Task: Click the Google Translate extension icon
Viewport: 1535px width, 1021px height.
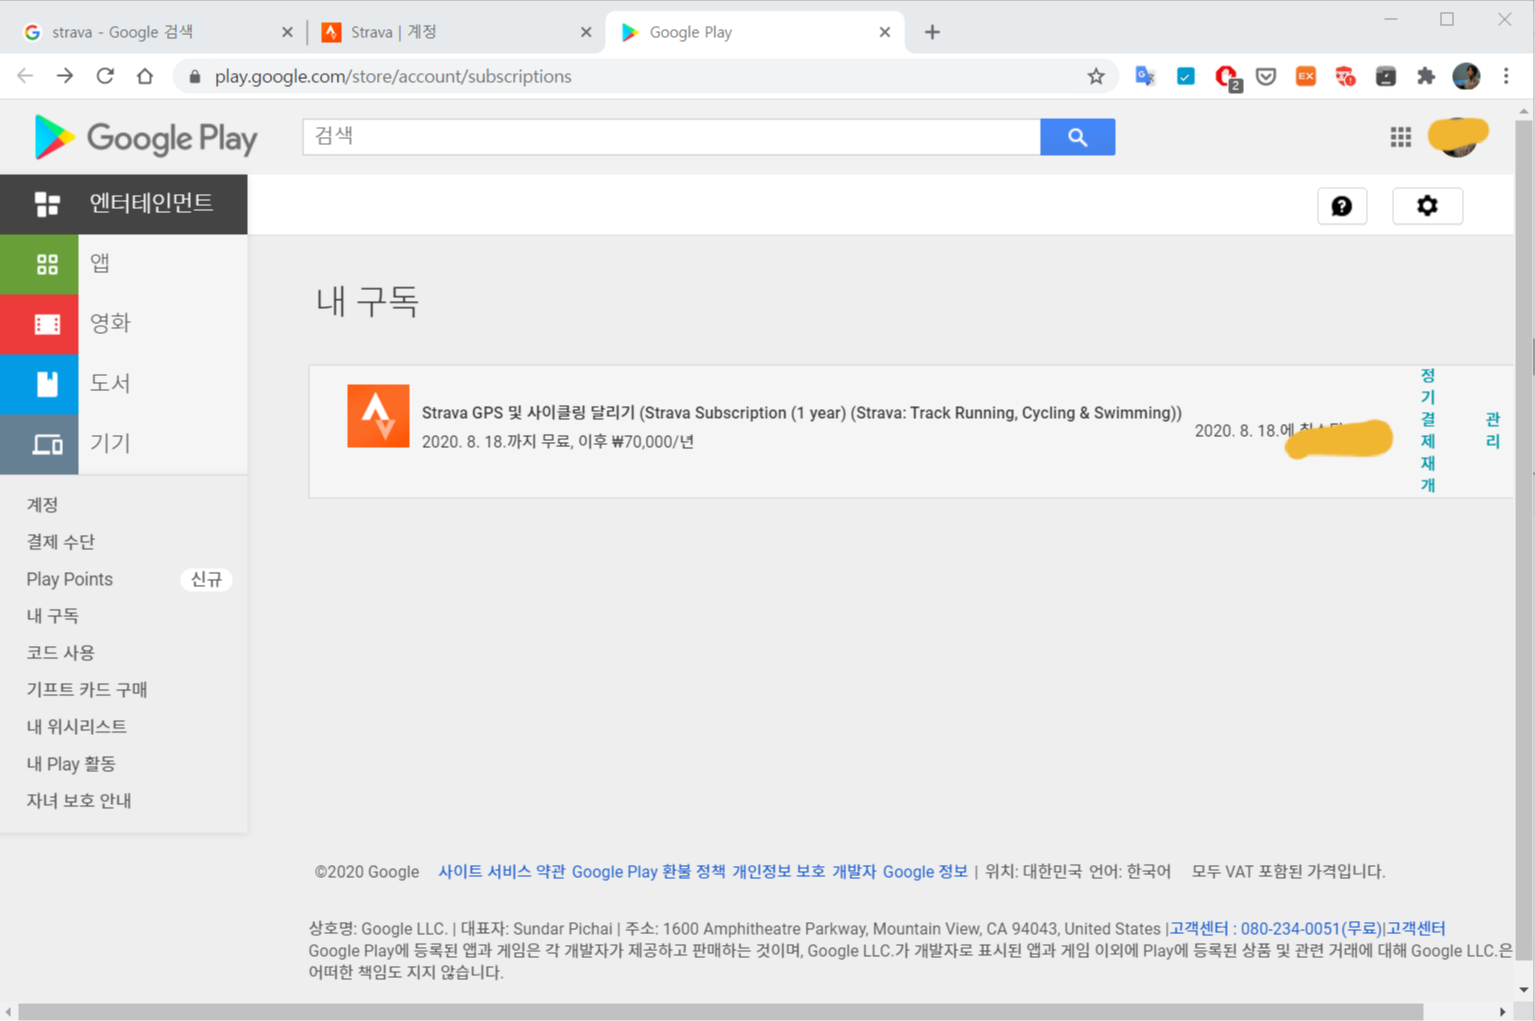Action: pos(1145,76)
